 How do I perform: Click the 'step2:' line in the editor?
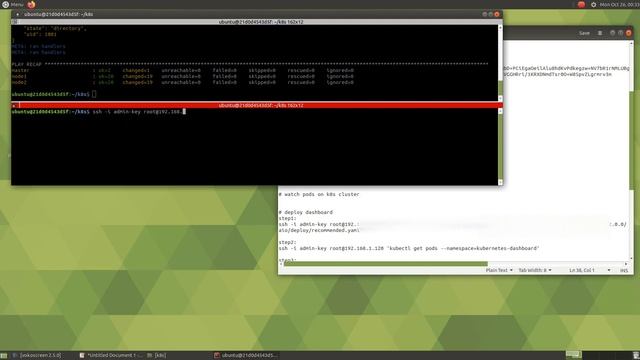(x=287, y=242)
